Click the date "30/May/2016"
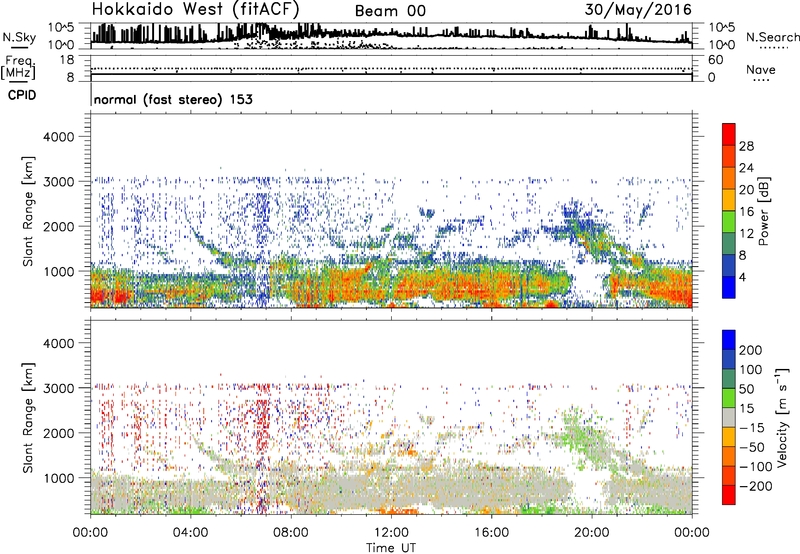Viewport: 800px width, 554px height. pyautogui.click(x=638, y=10)
